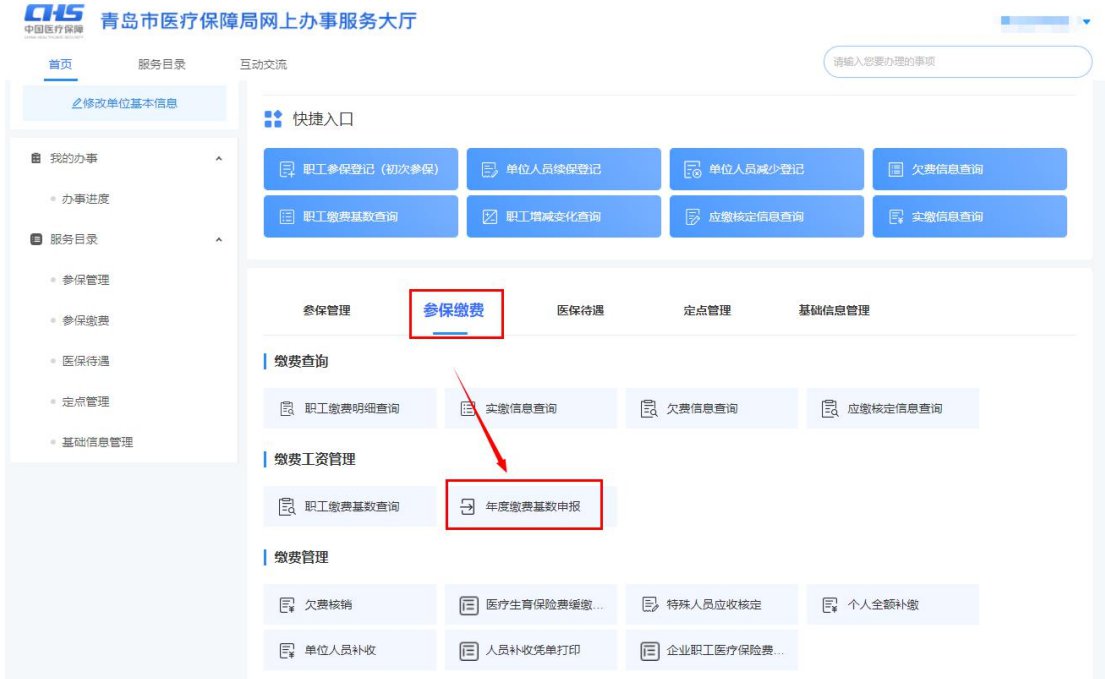This screenshot has width=1105, height=679.
Task: Select 基础信息管理 in the sidebar
Action: (97, 442)
